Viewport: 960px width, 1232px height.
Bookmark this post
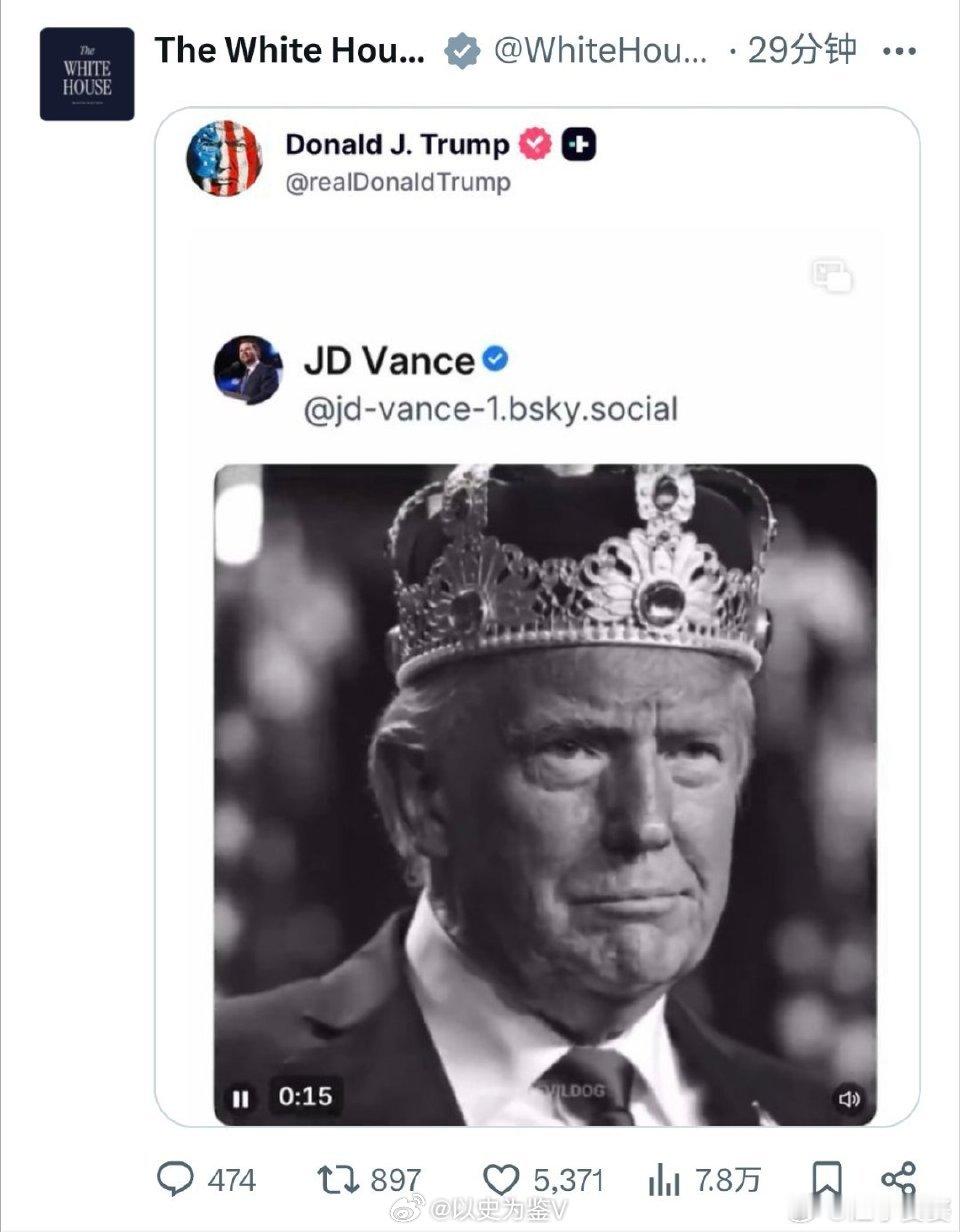[x=826, y=1180]
